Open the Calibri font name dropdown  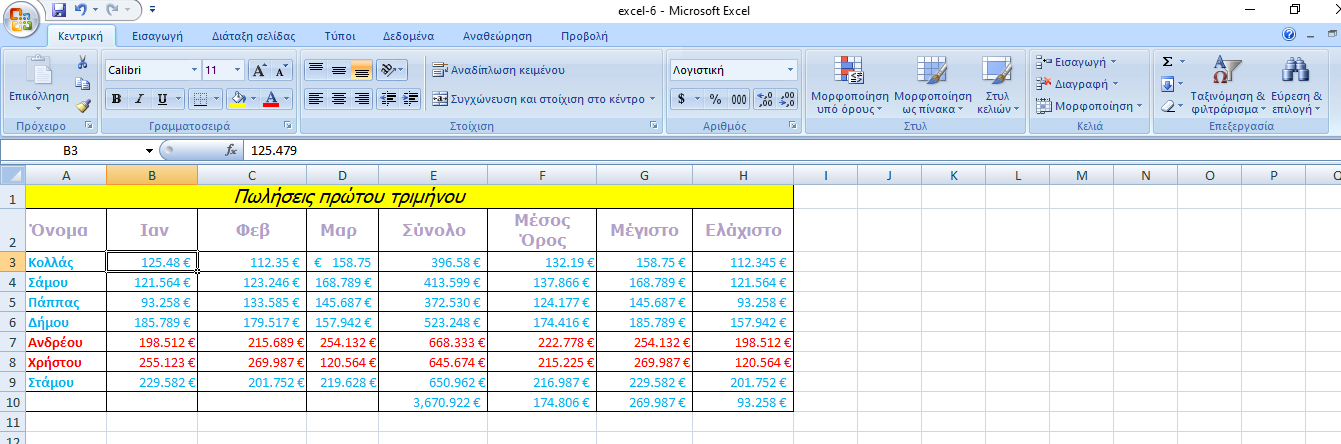click(194, 71)
